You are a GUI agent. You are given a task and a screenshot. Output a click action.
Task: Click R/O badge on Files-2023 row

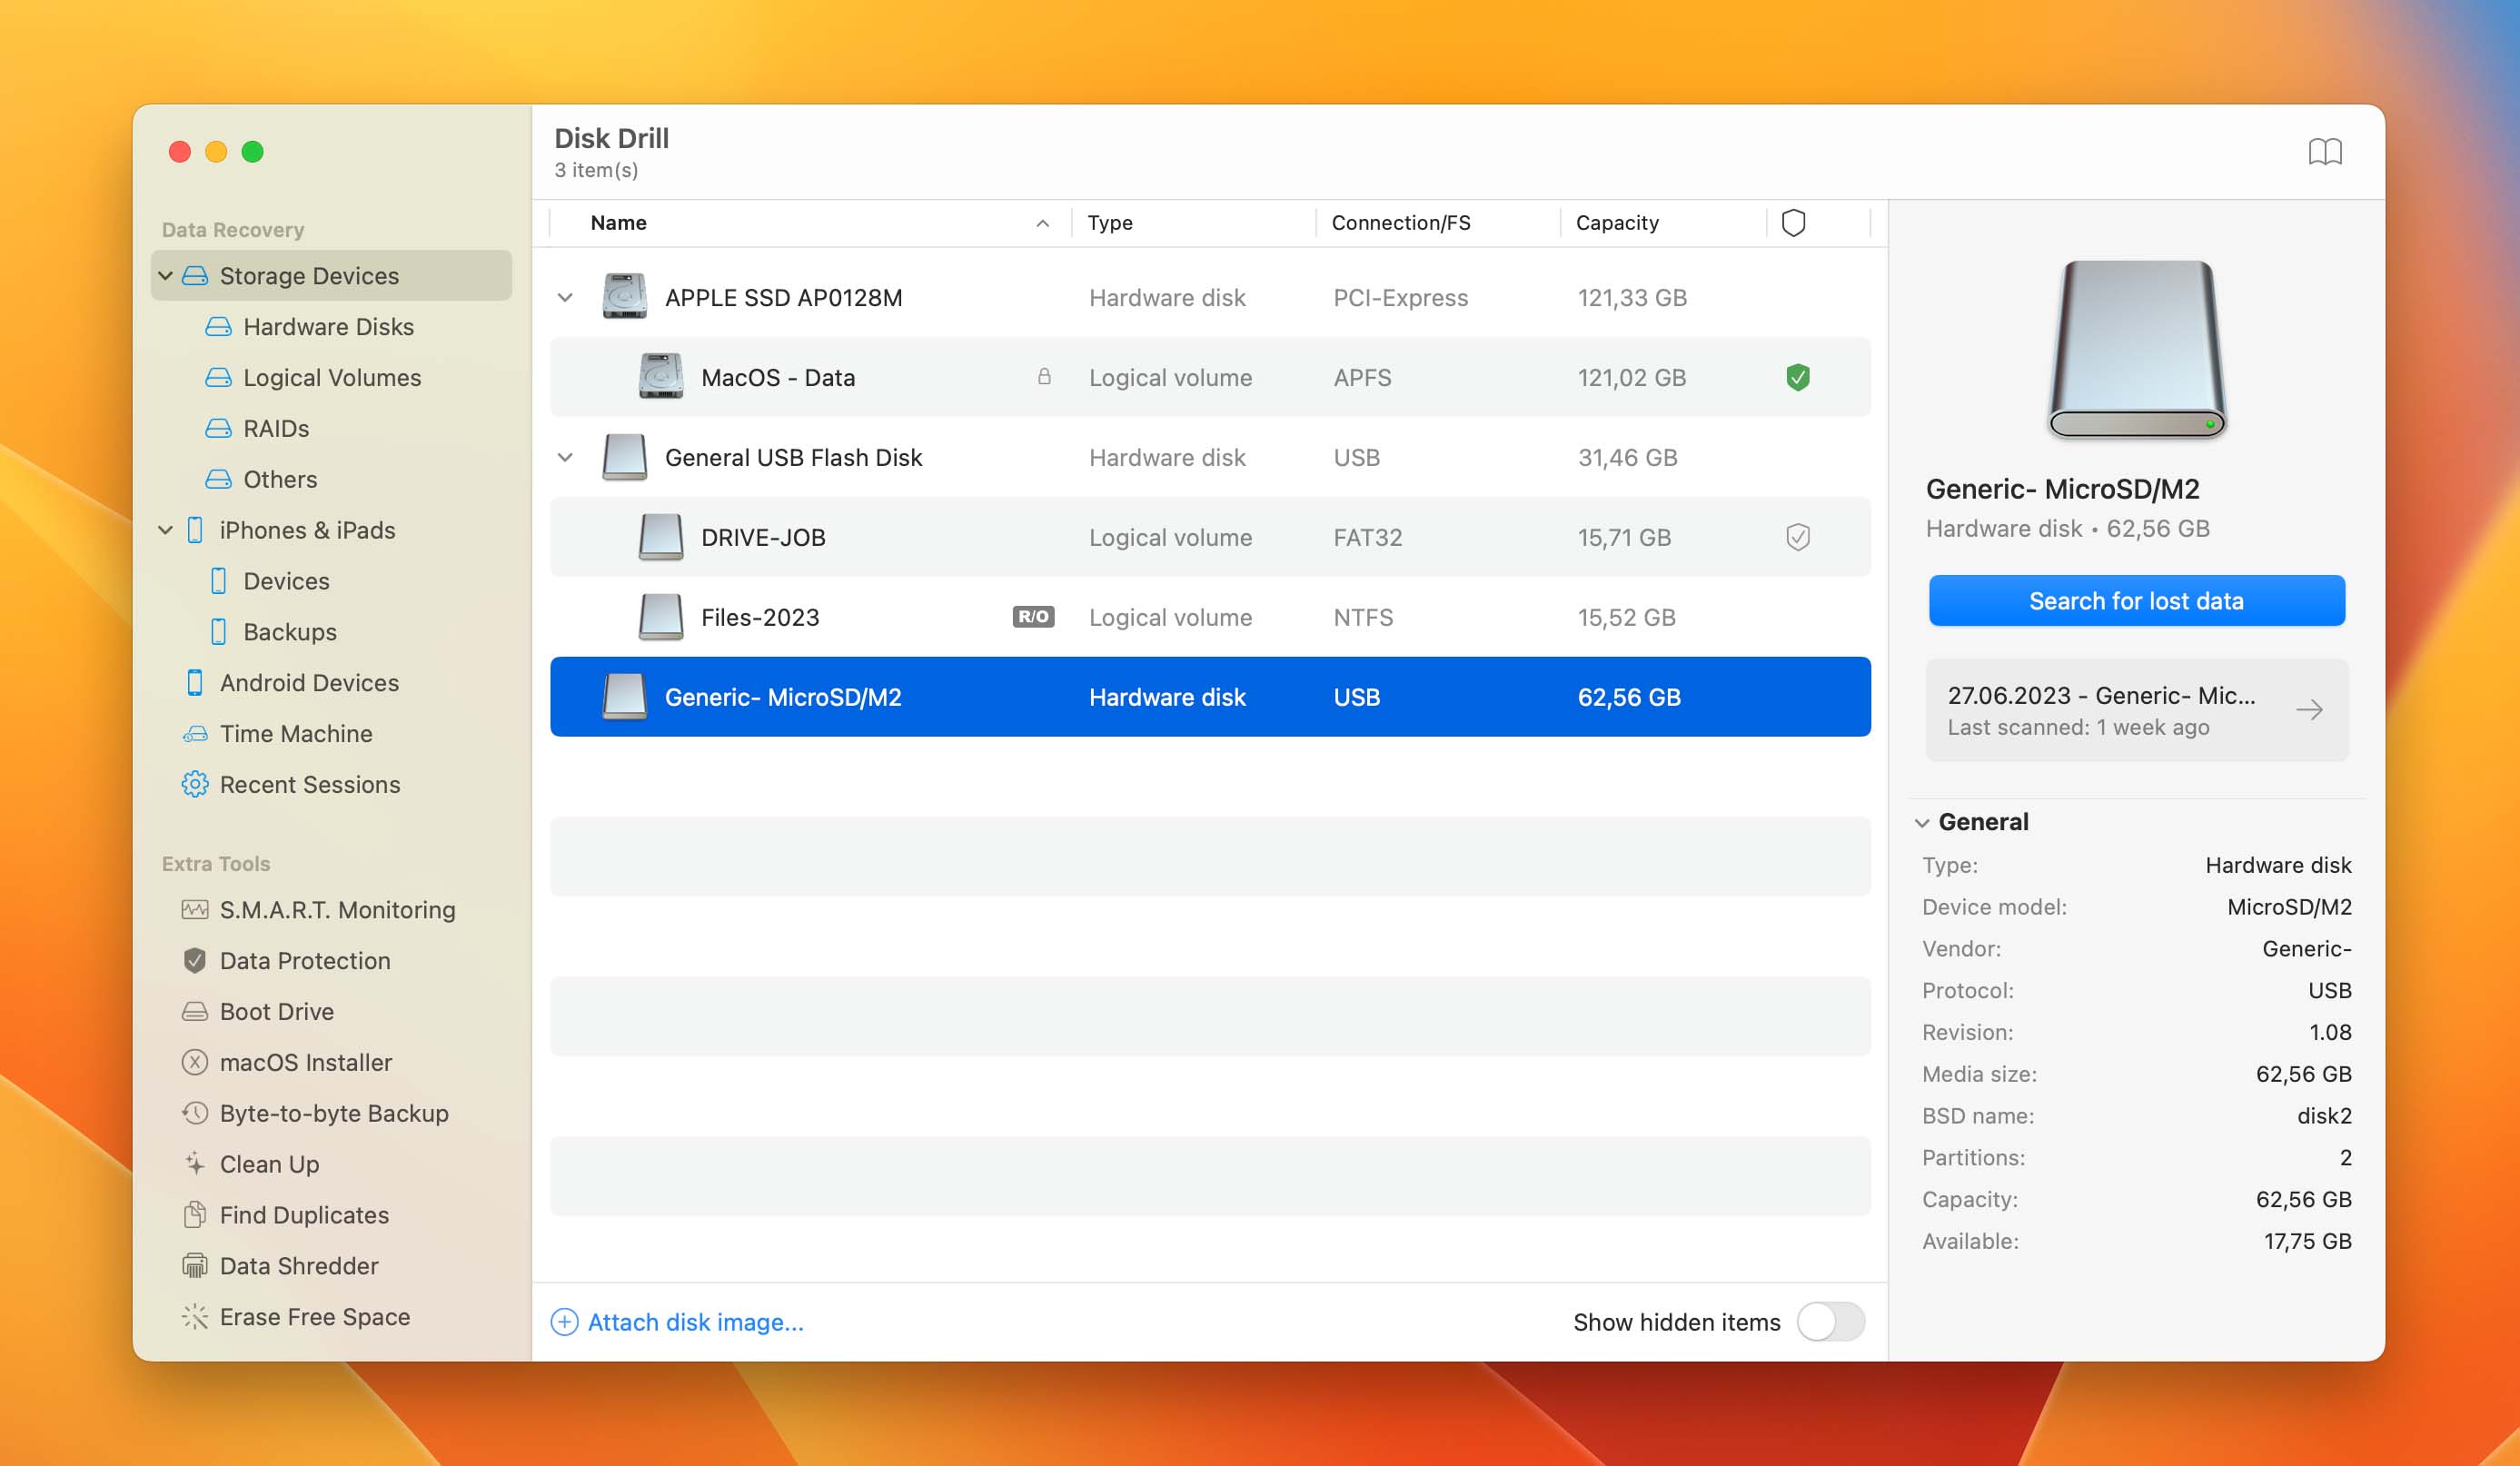1033,617
